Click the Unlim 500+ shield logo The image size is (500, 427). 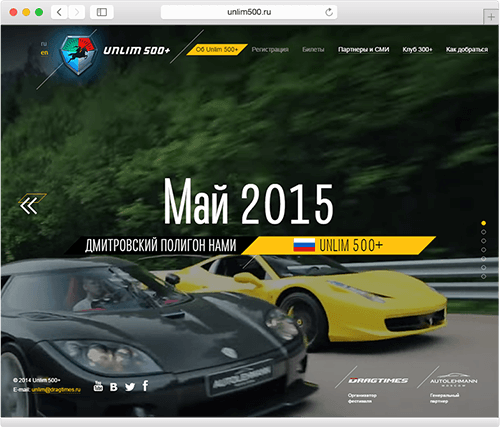79,55
